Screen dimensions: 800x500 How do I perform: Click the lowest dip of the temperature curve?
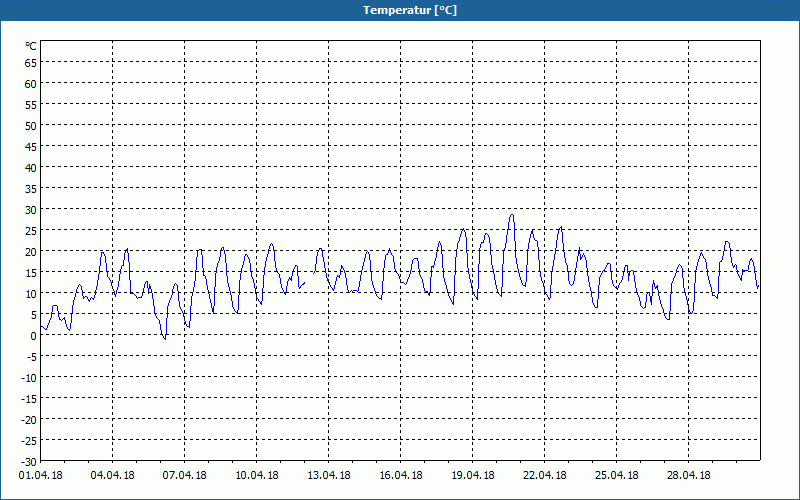click(165, 339)
